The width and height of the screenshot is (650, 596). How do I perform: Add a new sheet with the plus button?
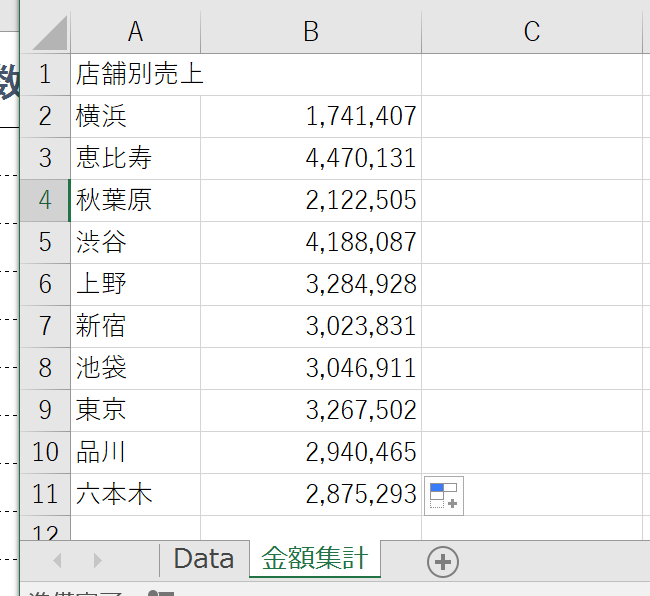(x=443, y=562)
